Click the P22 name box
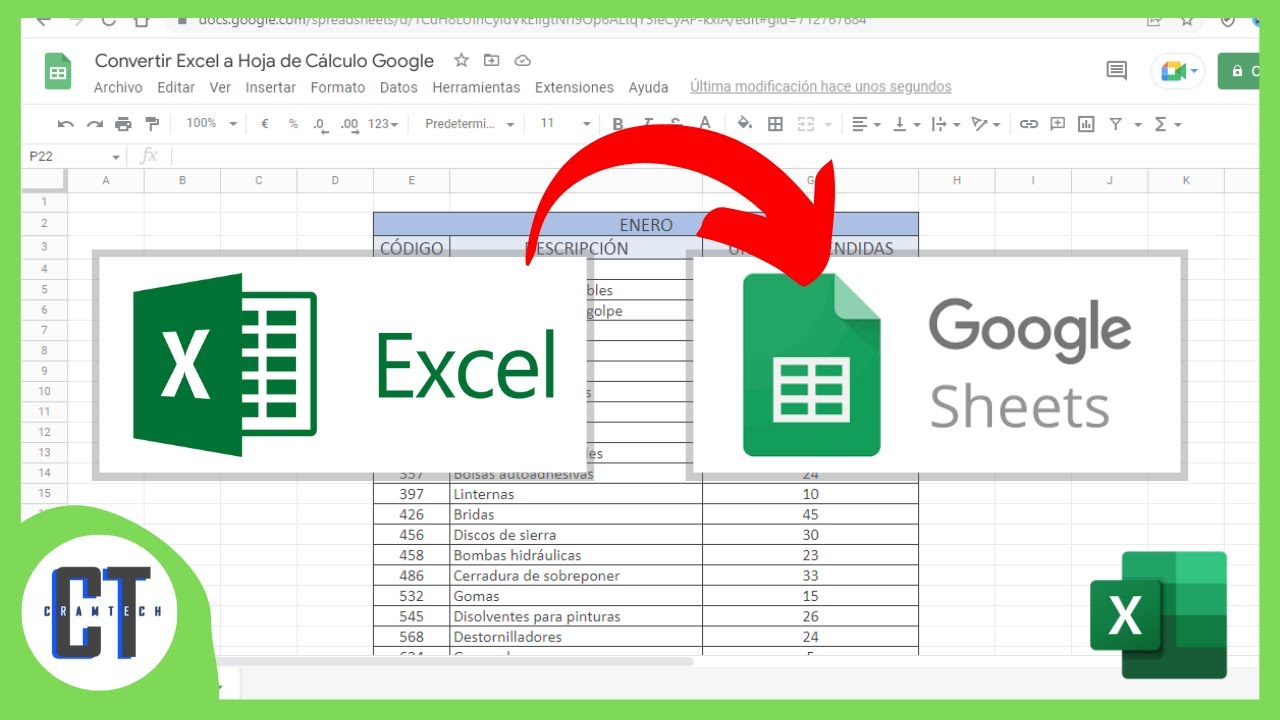1280x720 pixels. (66, 157)
